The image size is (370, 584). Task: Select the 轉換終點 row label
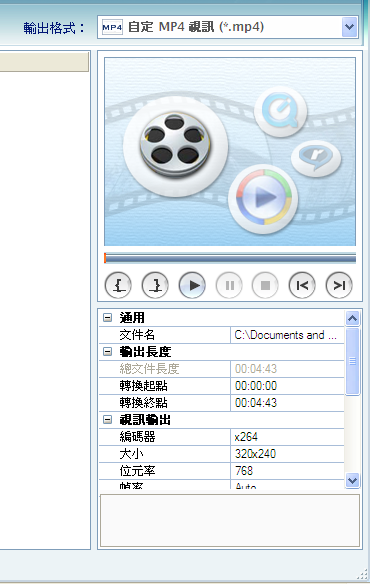pos(143,403)
